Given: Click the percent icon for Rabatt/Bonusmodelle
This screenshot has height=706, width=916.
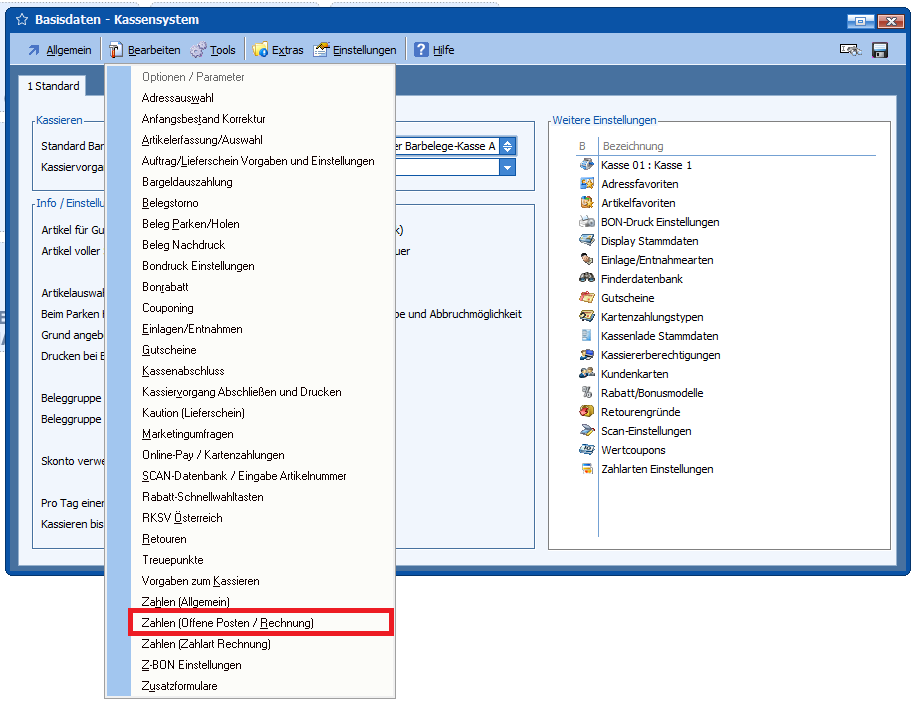Looking at the screenshot, I should [x=587, y=393].
